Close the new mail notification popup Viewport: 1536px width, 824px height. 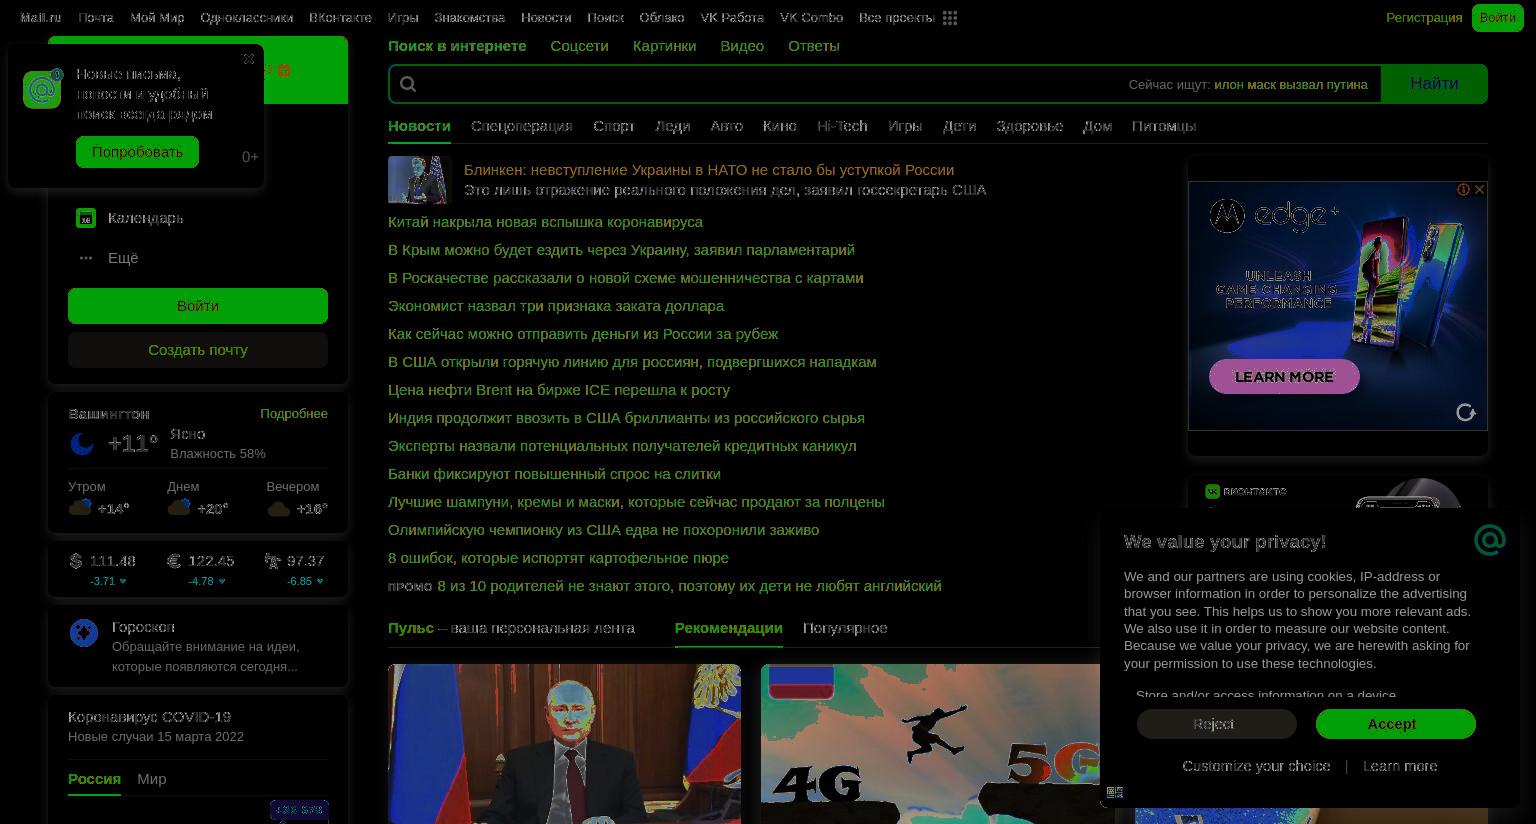coord(249,59)
